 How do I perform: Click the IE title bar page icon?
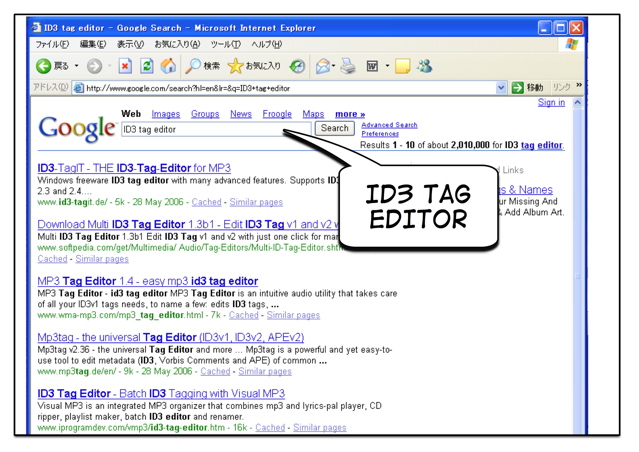click(x=37, y=27)
